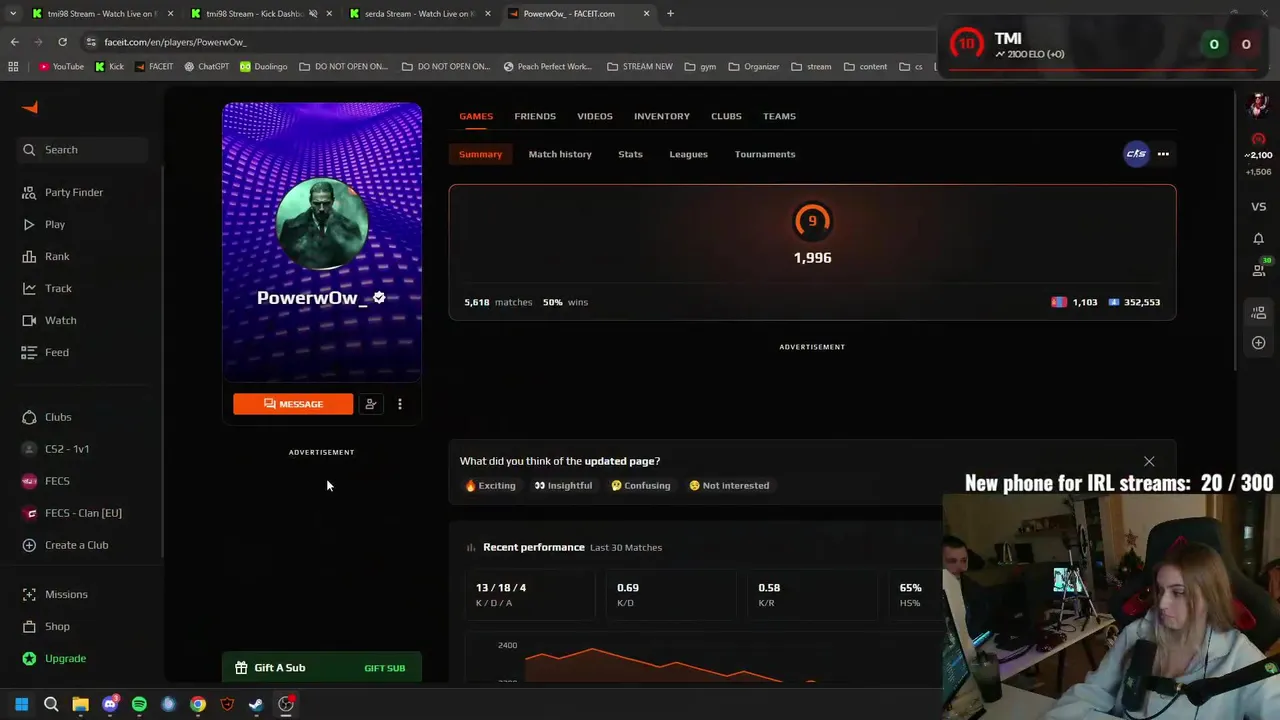Dismiss the feedback prompt with the X
The width and height of the screenshot is (1280, 720).
coord(1149,461)
